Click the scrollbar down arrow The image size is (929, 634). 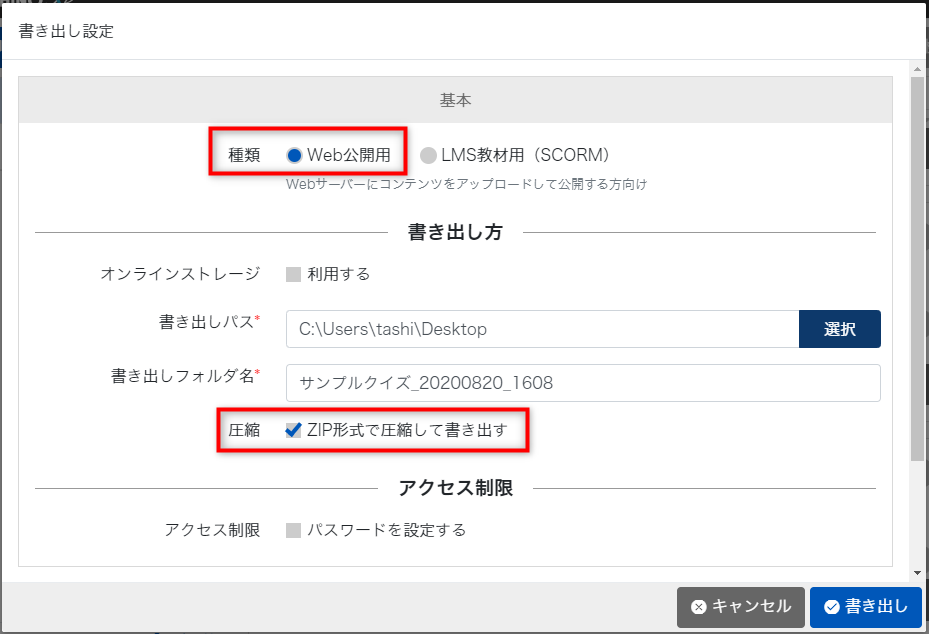point(917,573)
